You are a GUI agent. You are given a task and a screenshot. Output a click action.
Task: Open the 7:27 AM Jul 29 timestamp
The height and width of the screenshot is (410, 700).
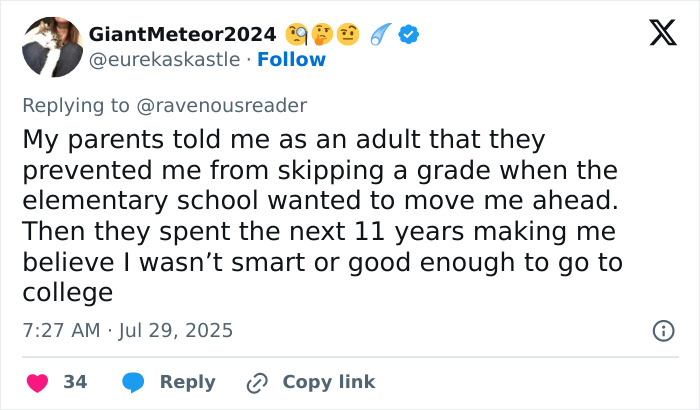click(126, 330)
